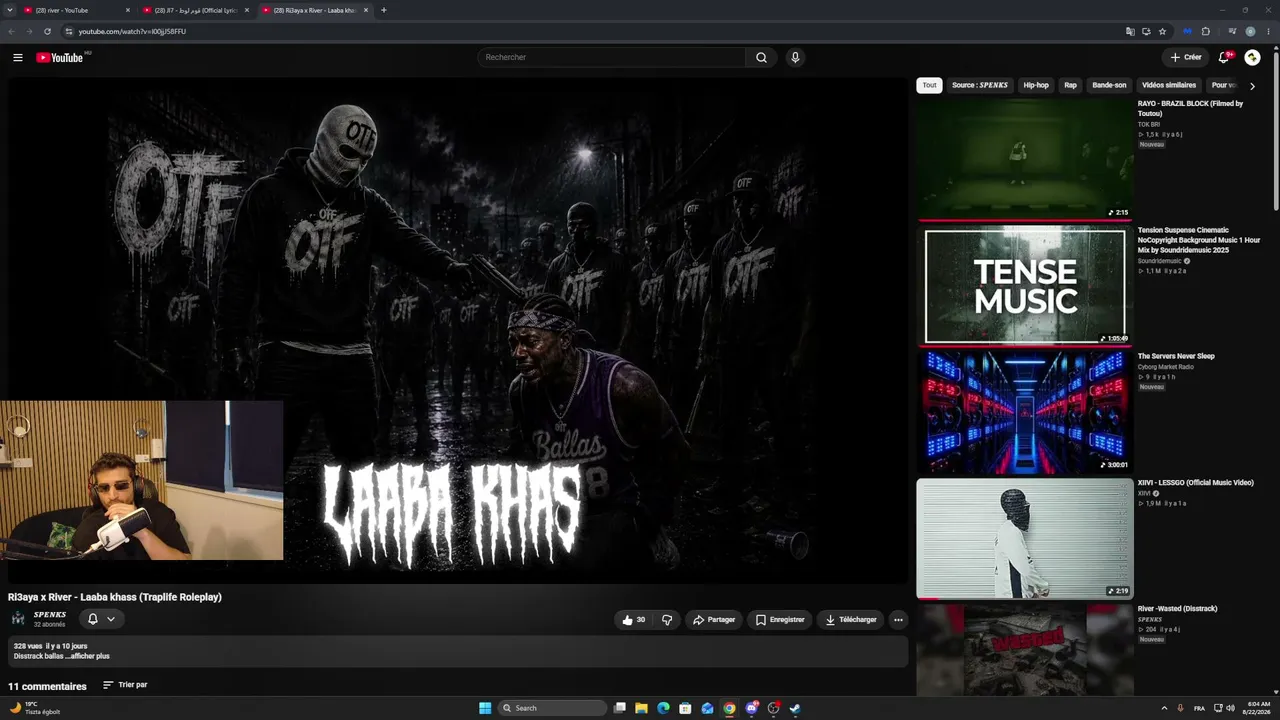Open File Explorer from the taskbar
The width and height of the screenshot is (1280, 720).
641,708
